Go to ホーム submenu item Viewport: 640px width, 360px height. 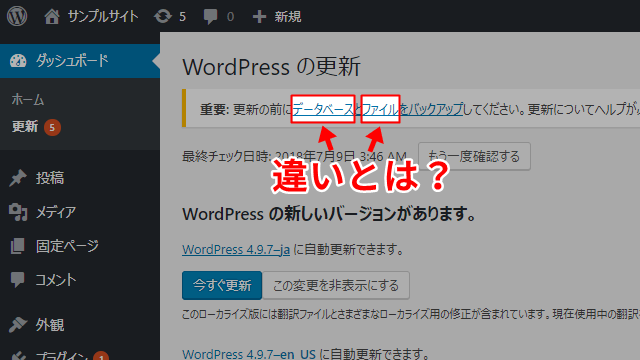click(x=28, y=100)
